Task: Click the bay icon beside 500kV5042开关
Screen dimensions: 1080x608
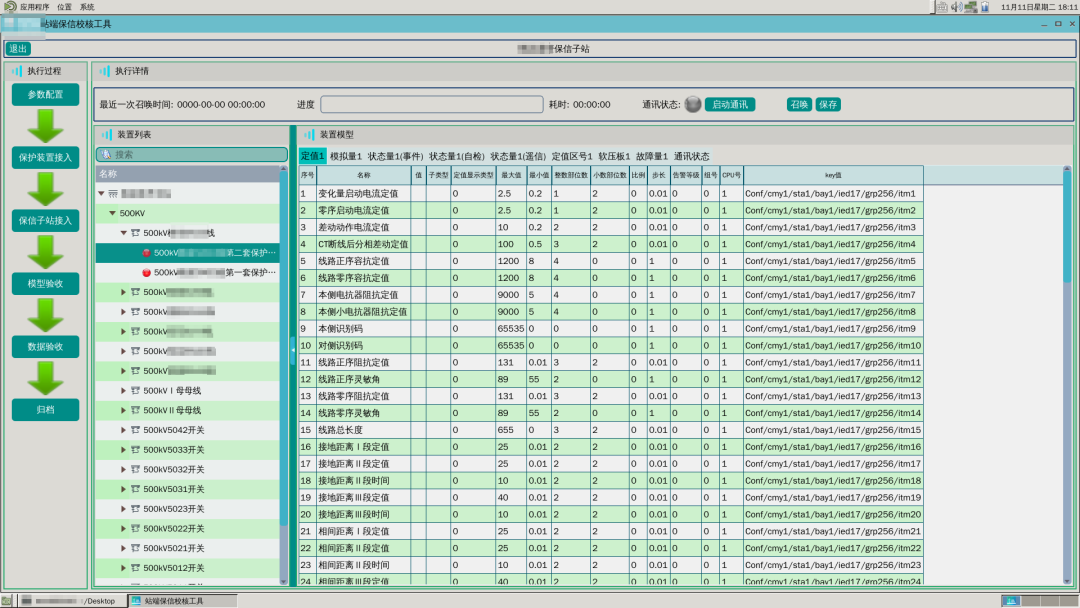Action: coord(135,430)
